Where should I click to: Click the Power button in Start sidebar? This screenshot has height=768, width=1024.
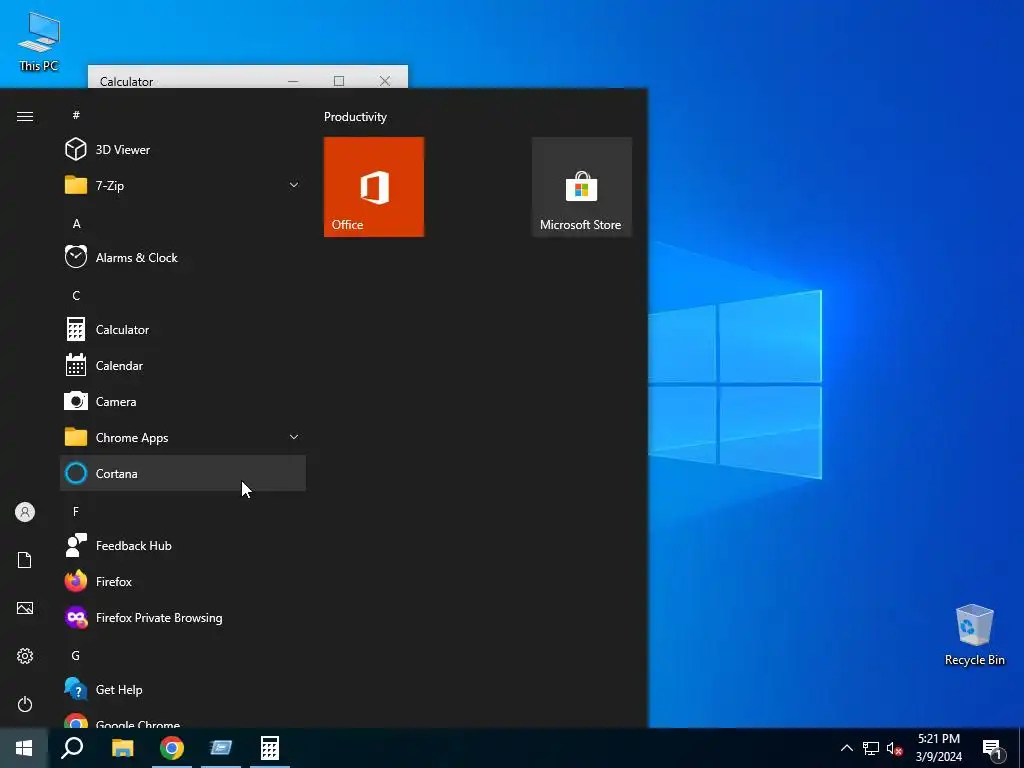25,704
